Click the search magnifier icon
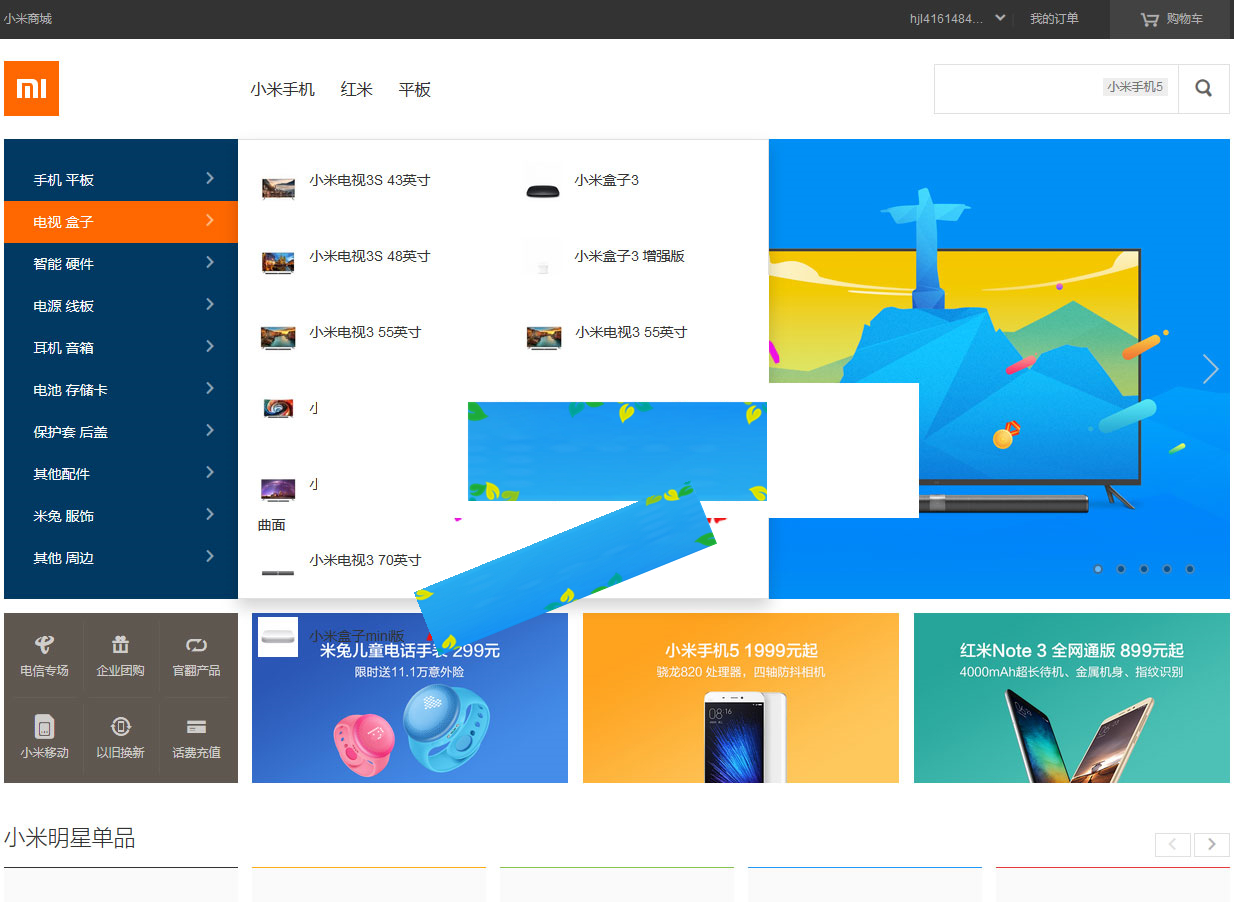 pyautogui.click(x=1203, y=88)
